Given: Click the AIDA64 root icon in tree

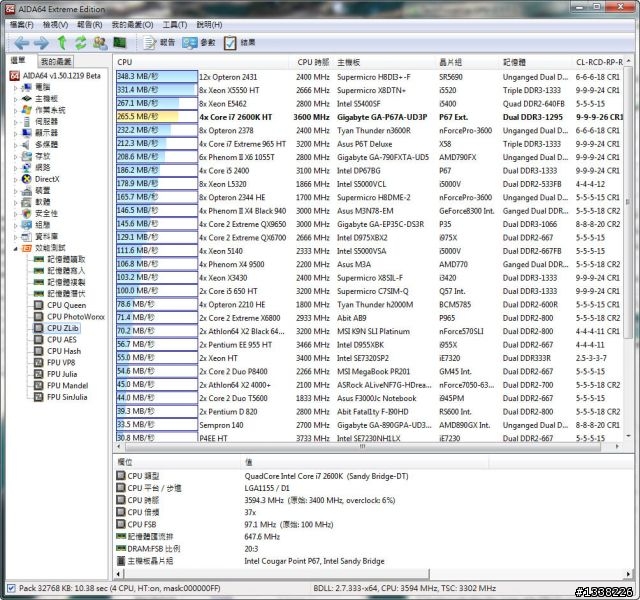Looking at the screenshot, I should [15, 76].
